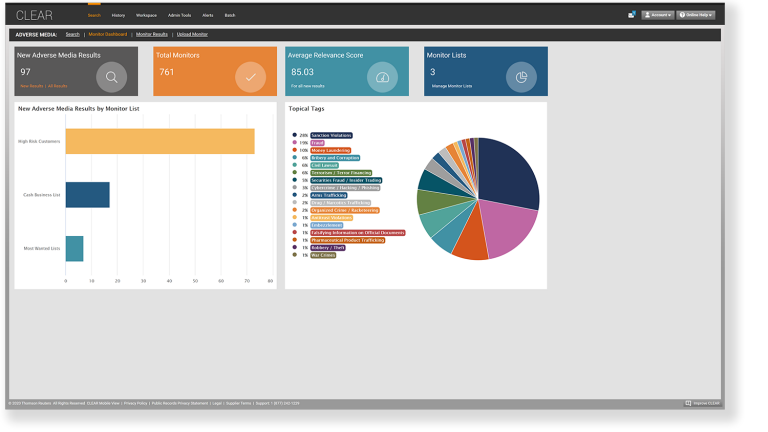768x432 pixels.
Task: Click the Privacy Policy footer link
Action: pyautogui.click(x=135, y=403)
